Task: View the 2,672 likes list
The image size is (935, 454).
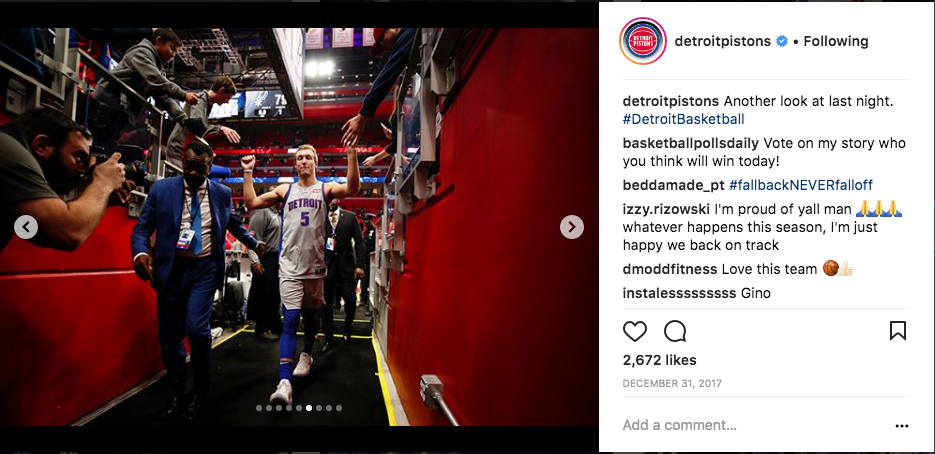Action: [x=660, y=360]
